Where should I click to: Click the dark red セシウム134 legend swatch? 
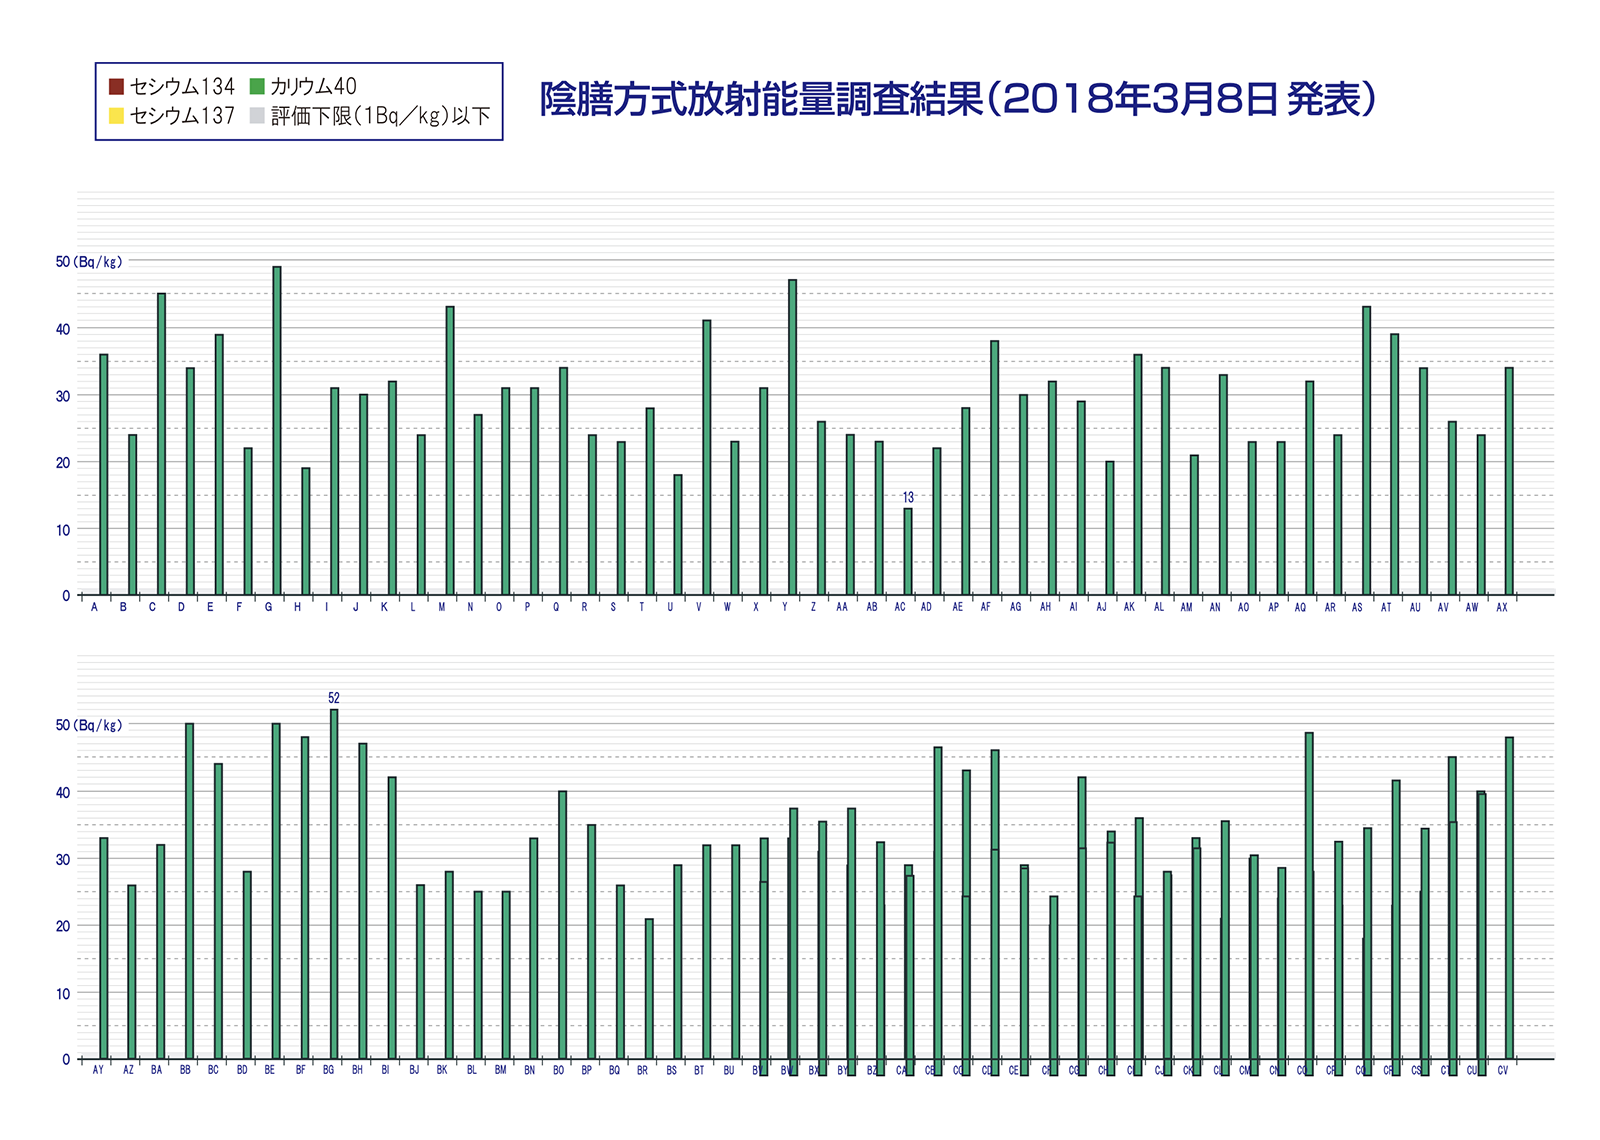coord(116,86)
